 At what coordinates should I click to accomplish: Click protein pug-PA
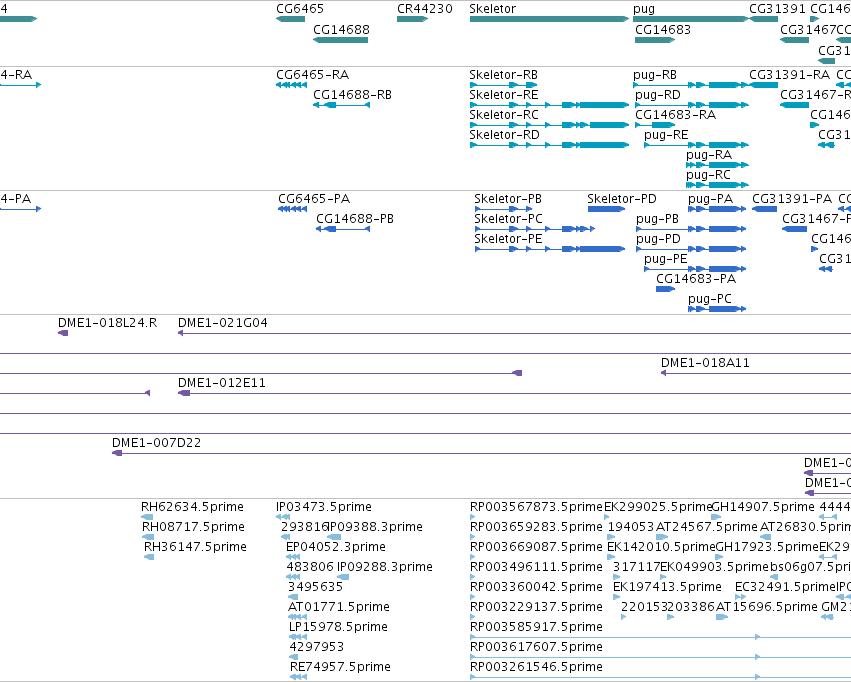pyautogui.click(x=717, y=209)
